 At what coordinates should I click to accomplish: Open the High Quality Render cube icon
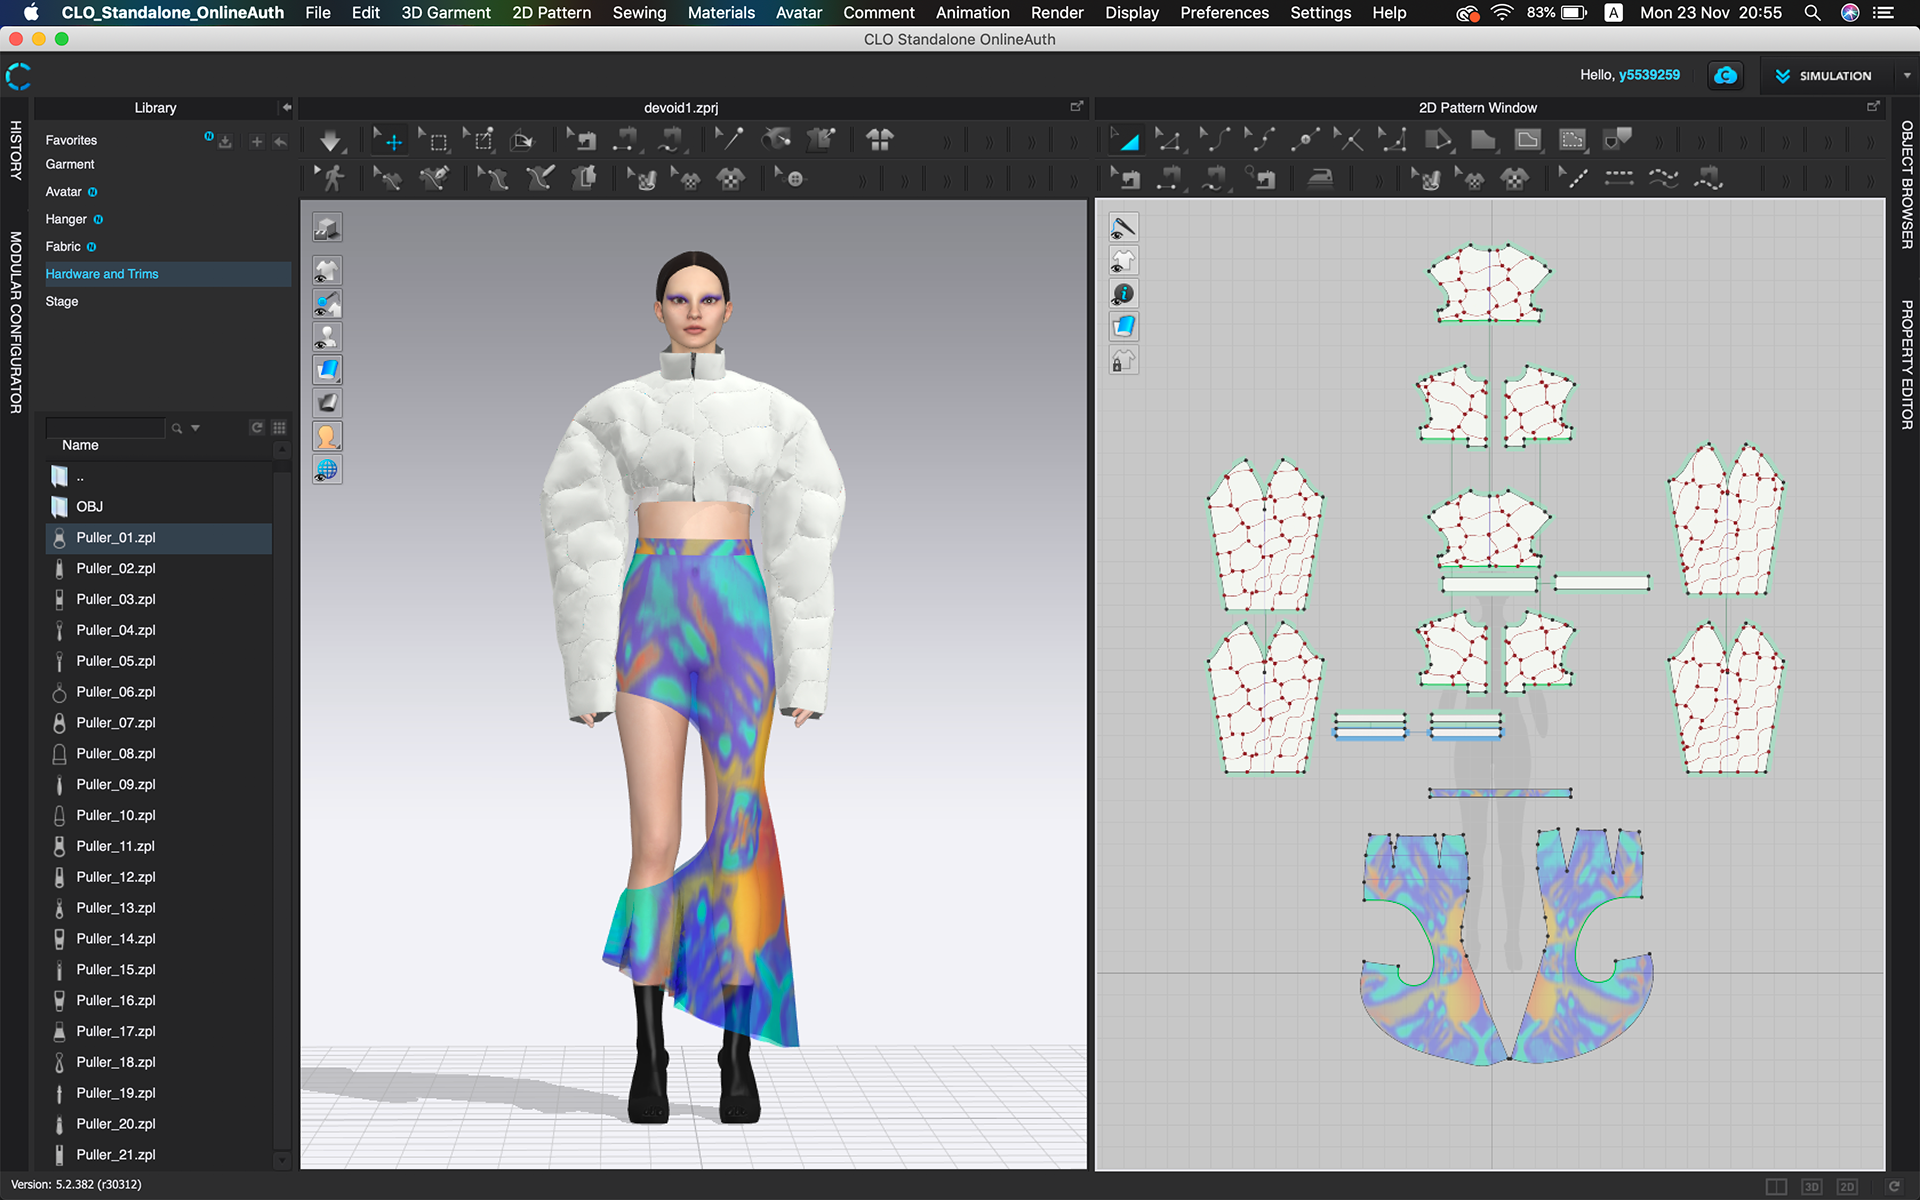(327, 228)
